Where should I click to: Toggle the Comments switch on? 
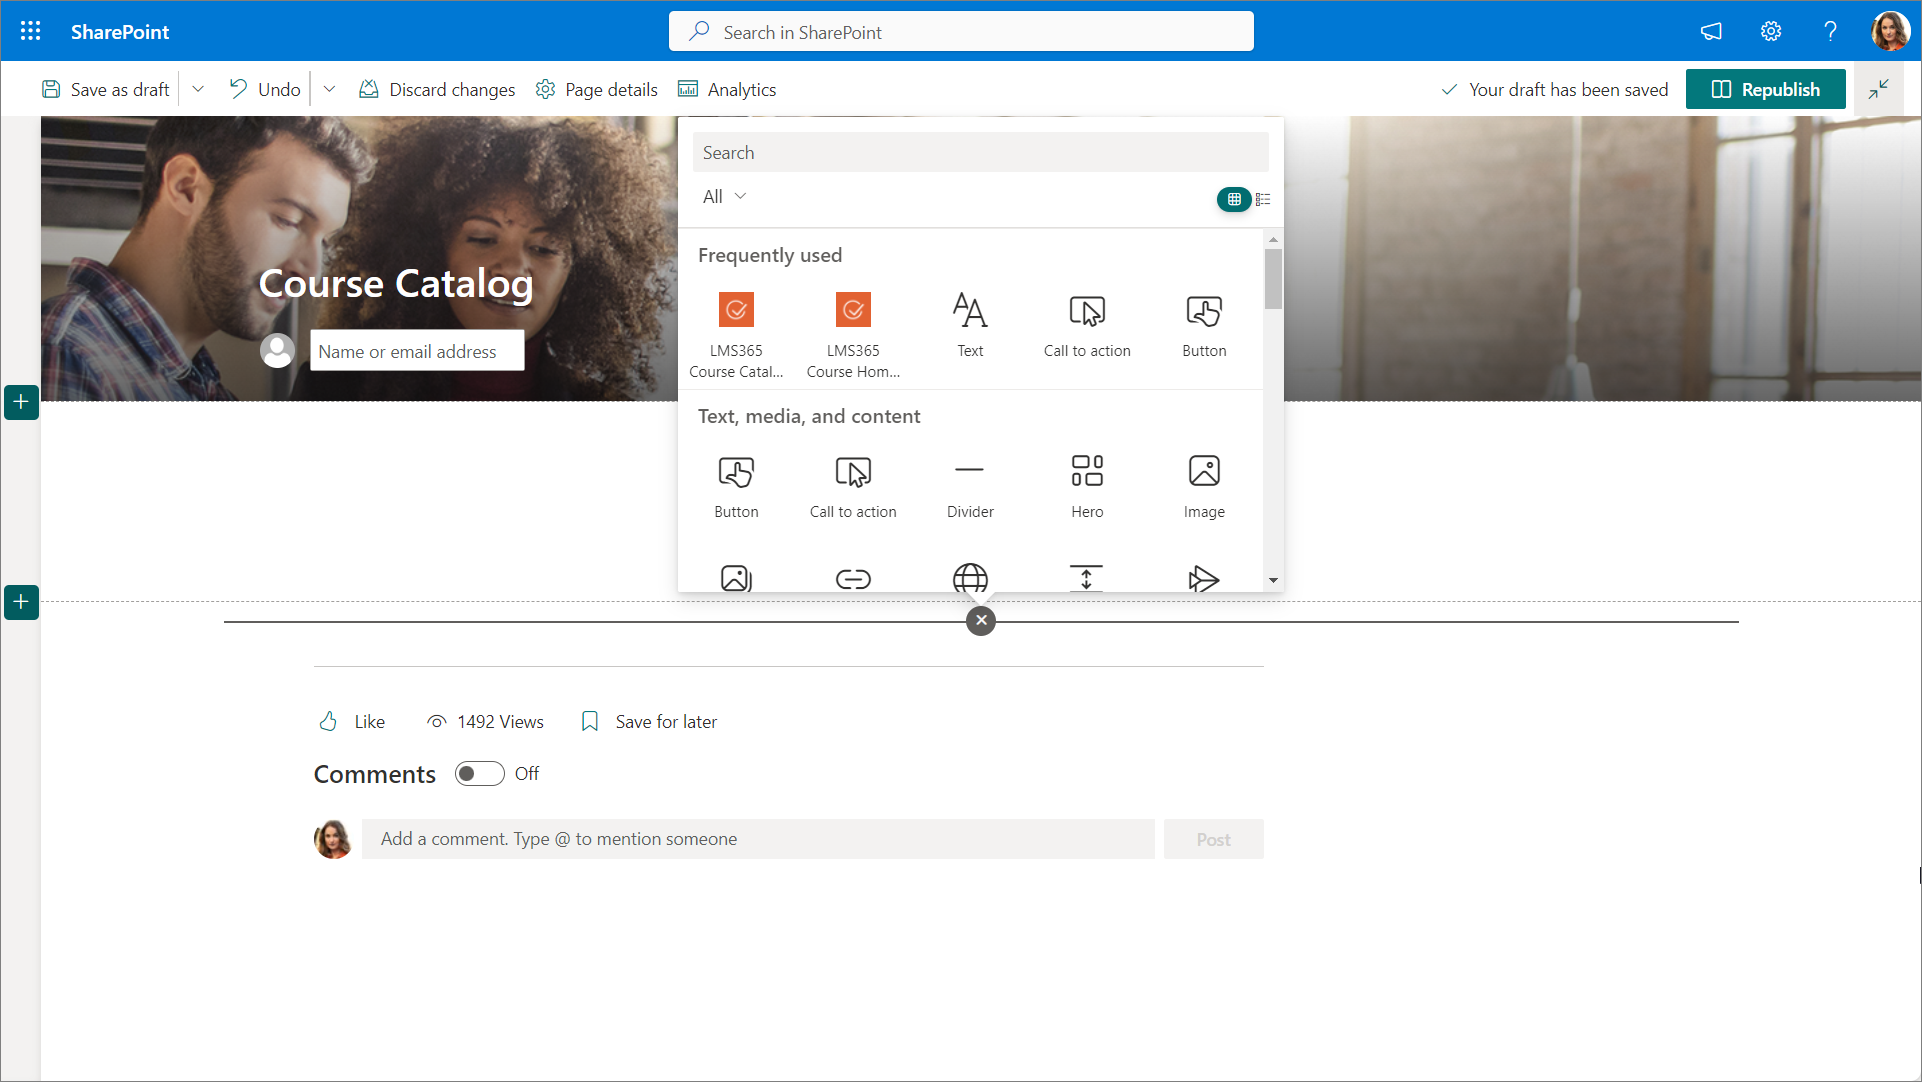click(479, 774)
